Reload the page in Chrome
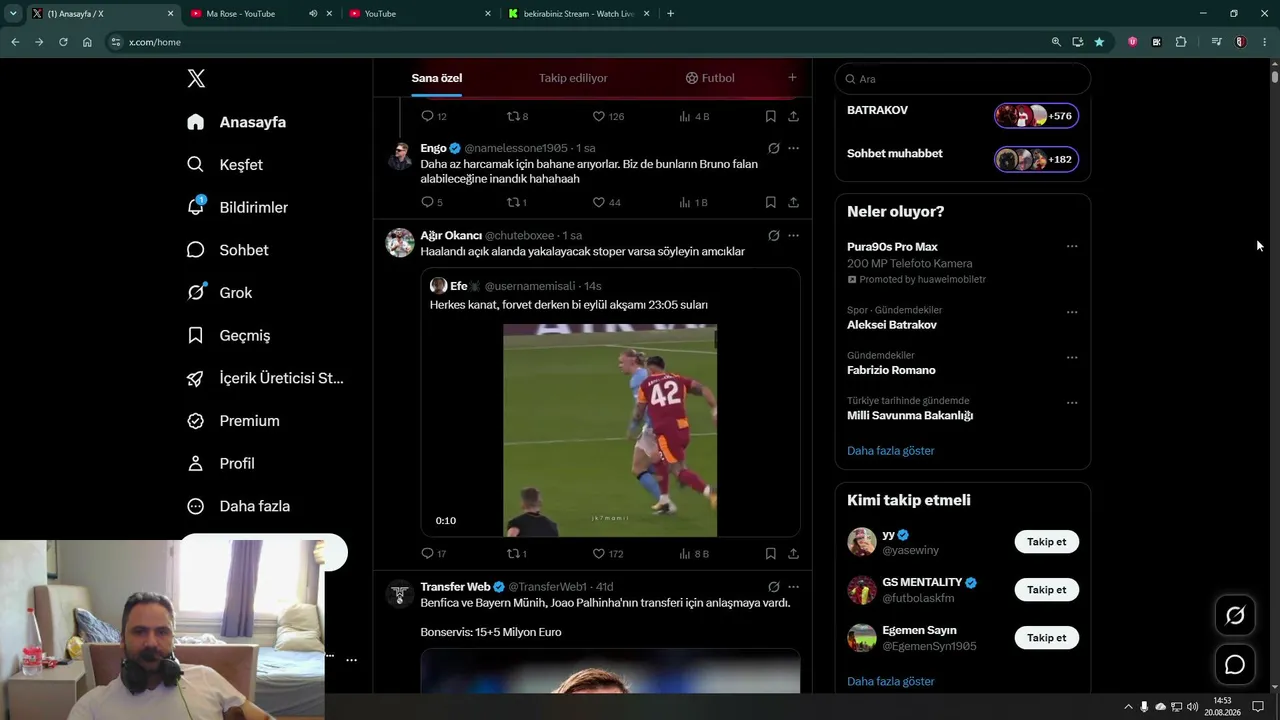This screenshot has height=720, width=1280. point(63,42)
